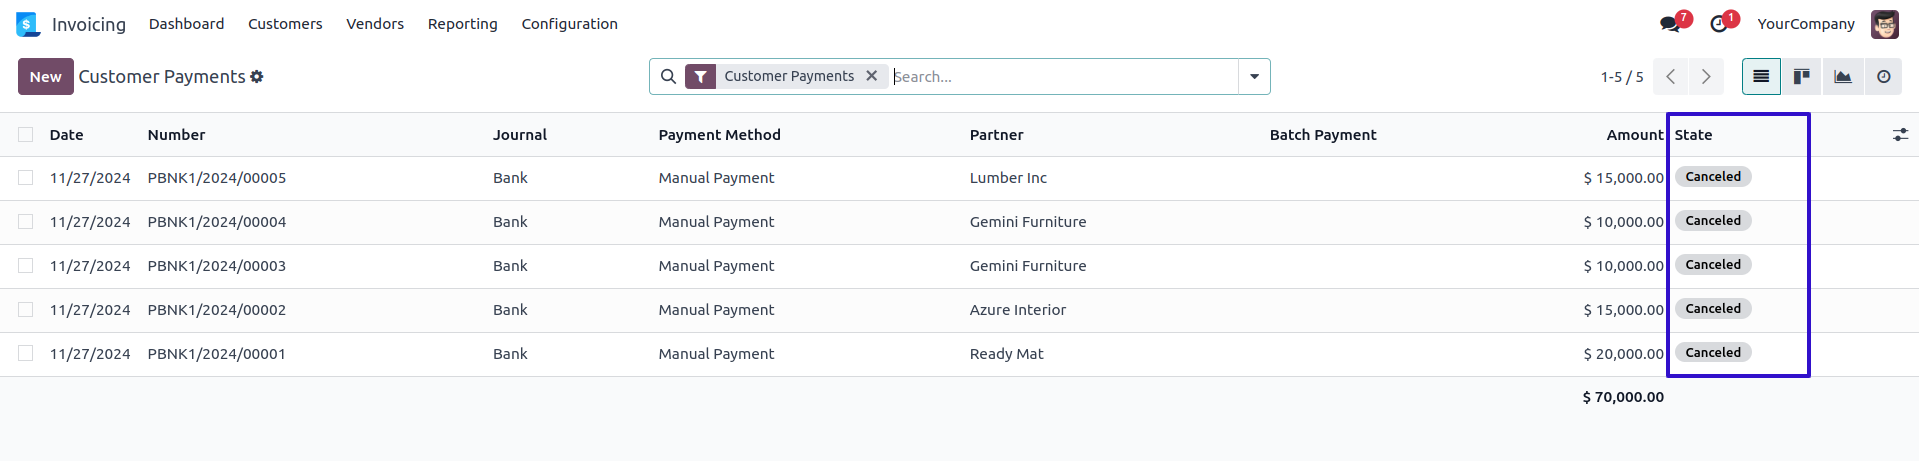
Task: Switch to graph view
Action: tap(1843, 77)
